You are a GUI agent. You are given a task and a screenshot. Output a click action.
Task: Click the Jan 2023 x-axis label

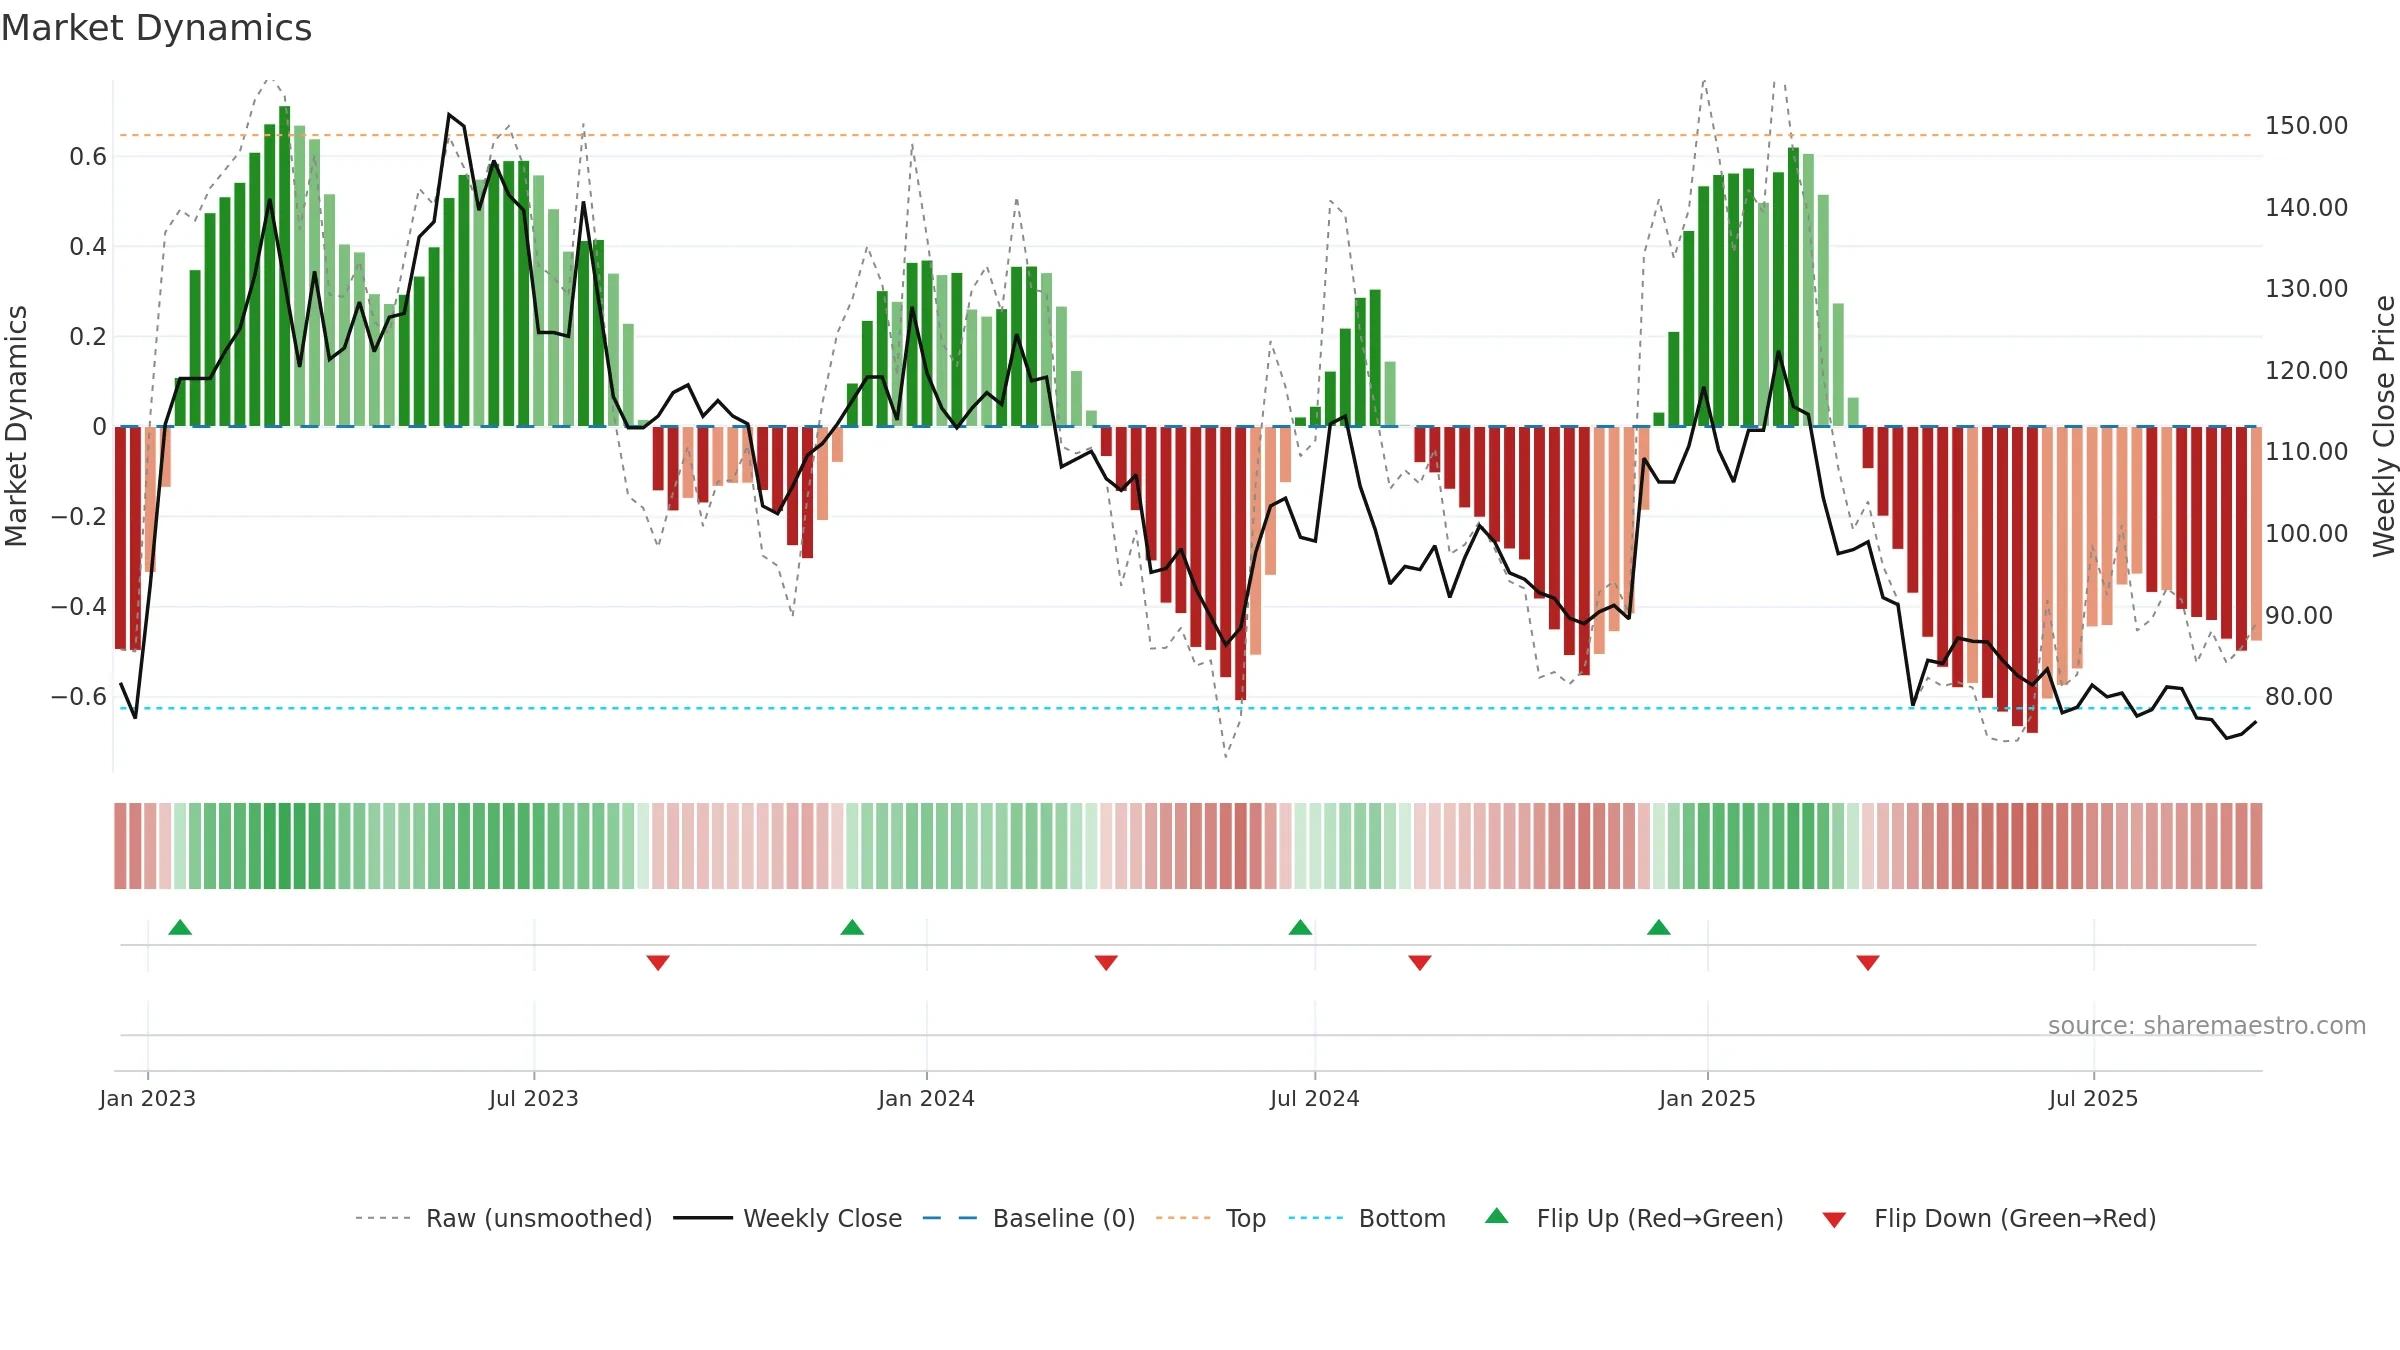148,1098
